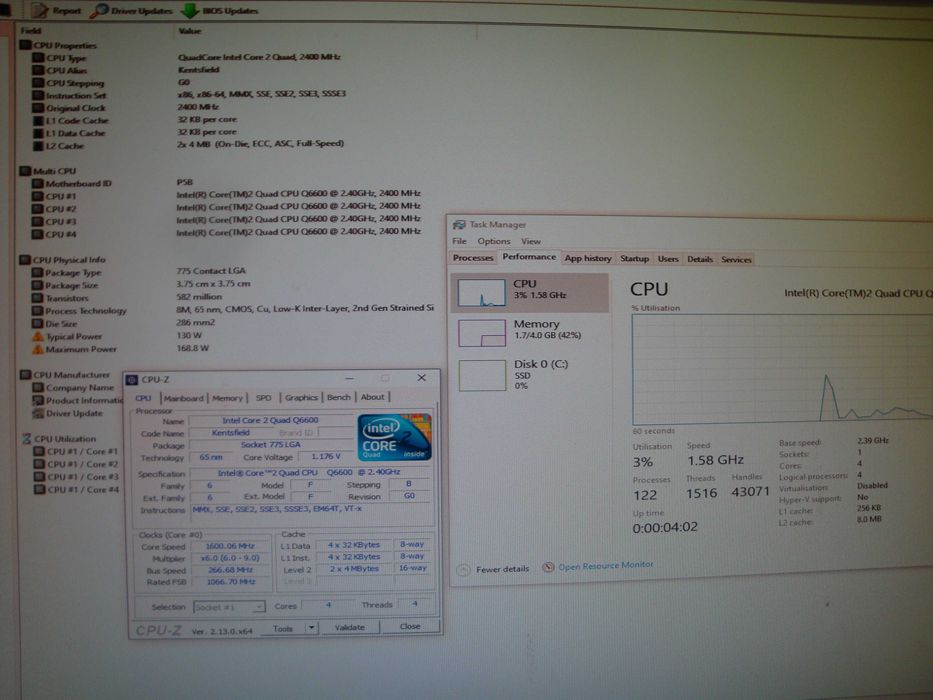Click the Driver Update row icon
The height and width of the screenshot is (700, 933).
click(x=39, y=413)
